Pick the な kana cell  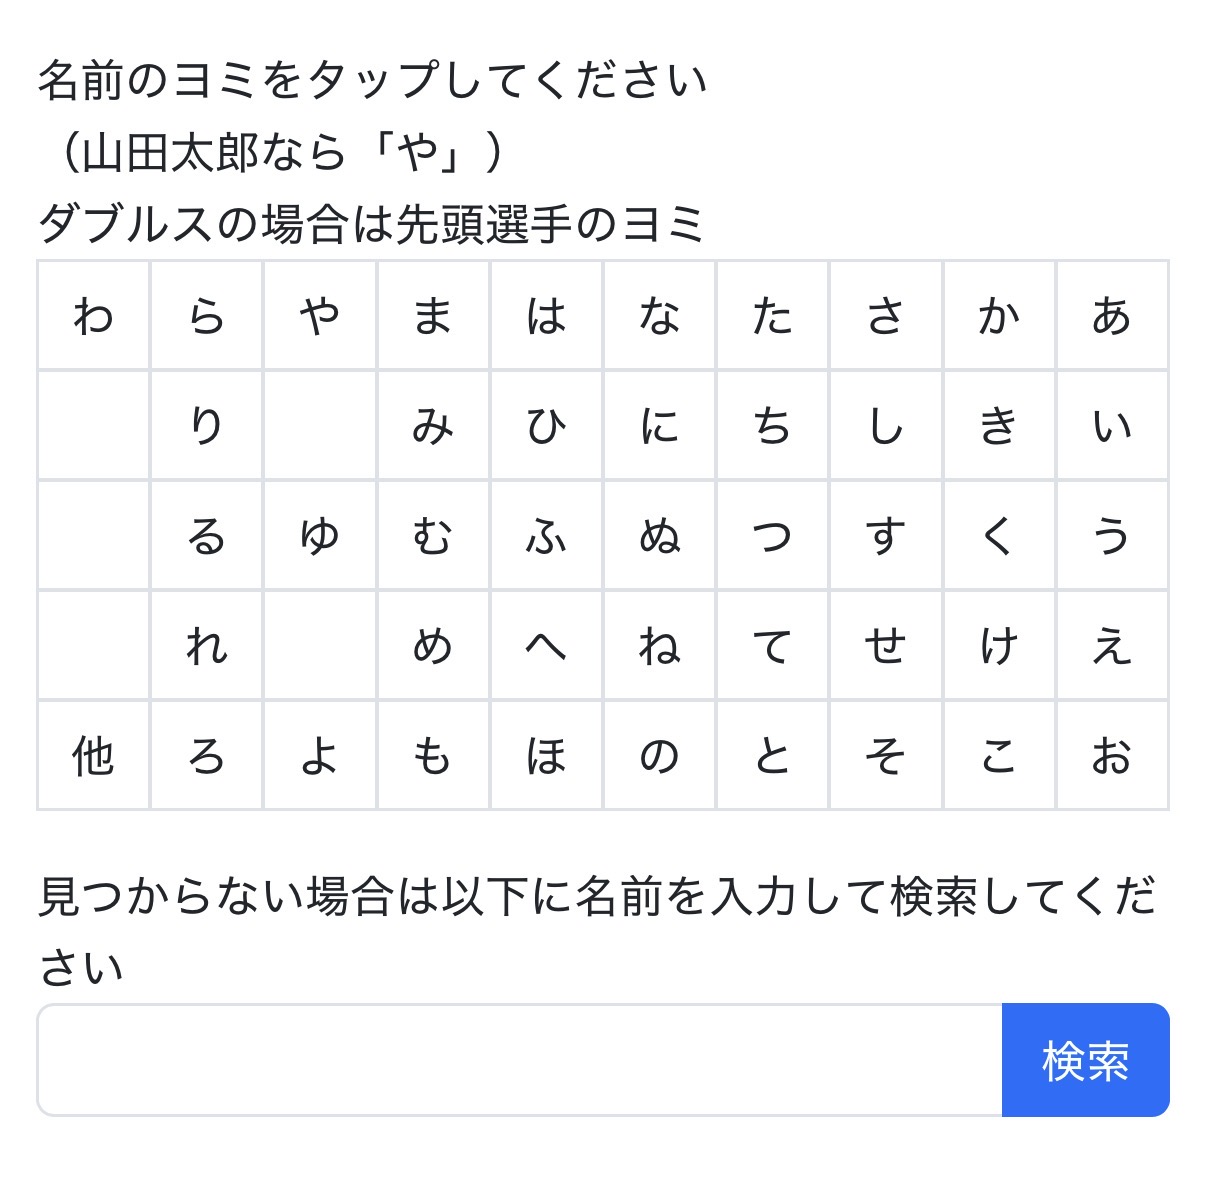click(x=659, y=316)
